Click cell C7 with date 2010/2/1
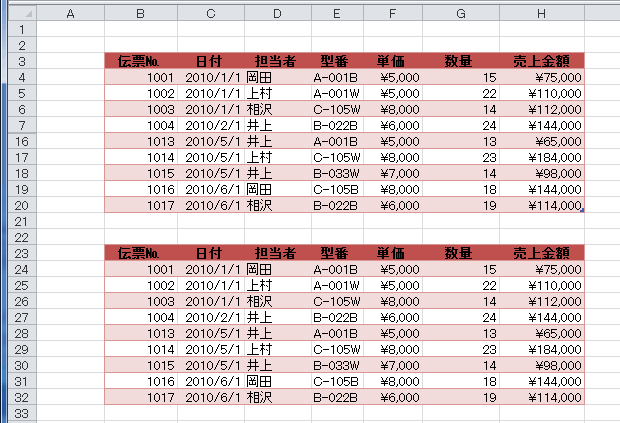This screenshot has height=423, width=620. (x=210, y=125)
